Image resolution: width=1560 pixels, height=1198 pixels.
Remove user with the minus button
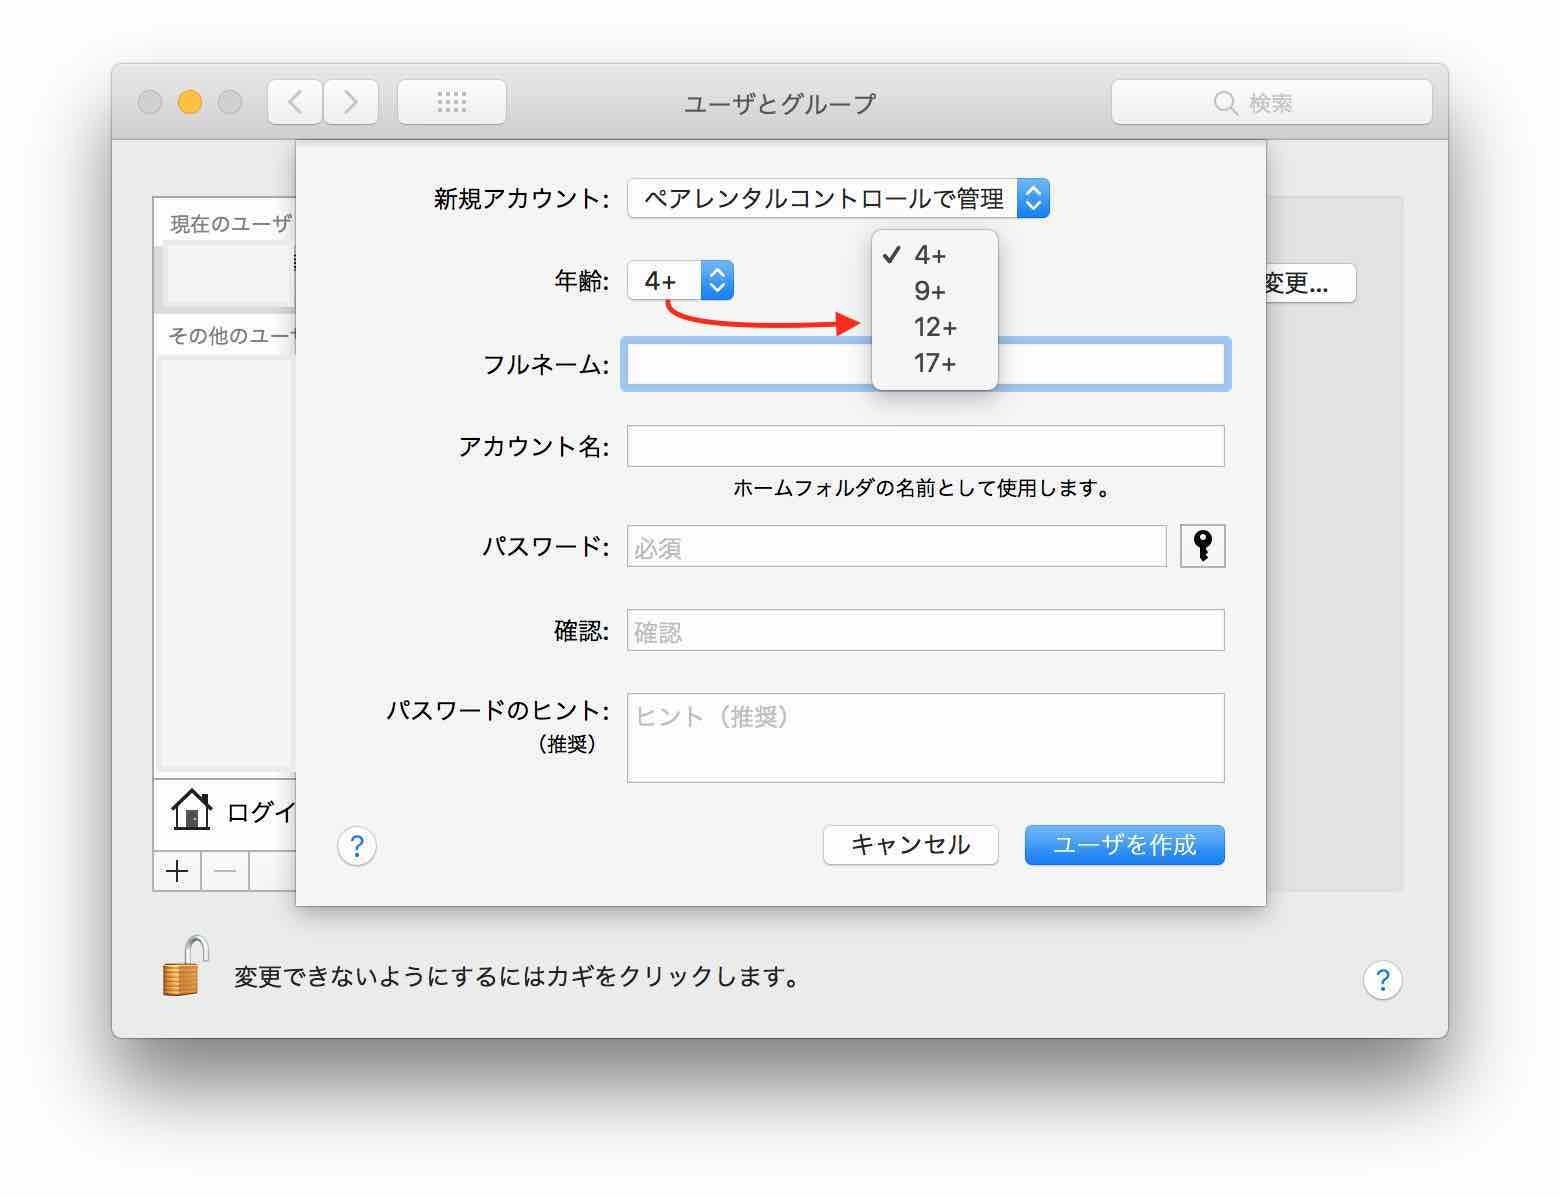click(x=225, y=871)
